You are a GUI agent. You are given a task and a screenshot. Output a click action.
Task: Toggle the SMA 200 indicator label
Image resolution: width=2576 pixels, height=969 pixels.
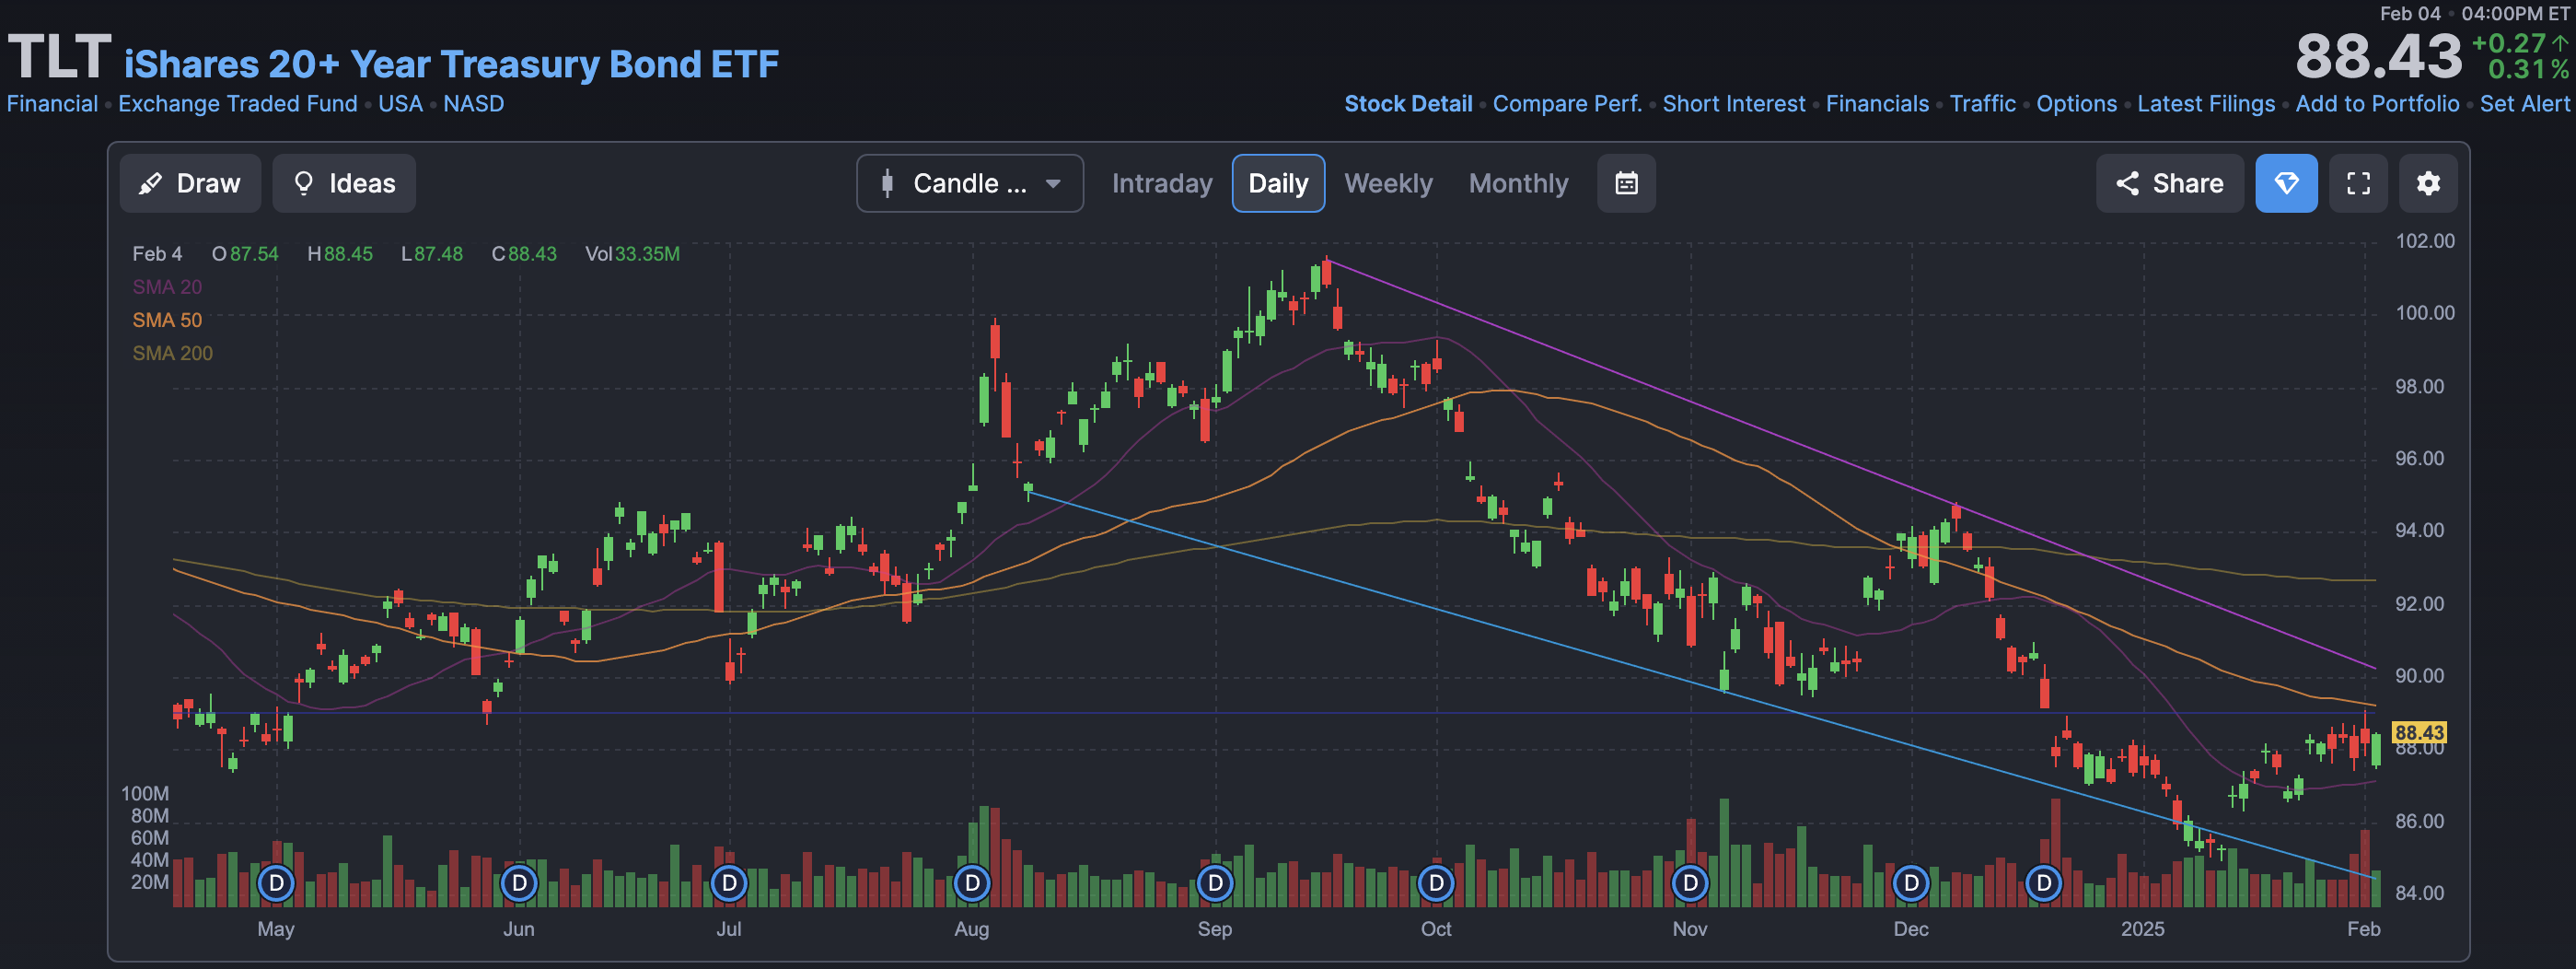(x=172, y=353)
